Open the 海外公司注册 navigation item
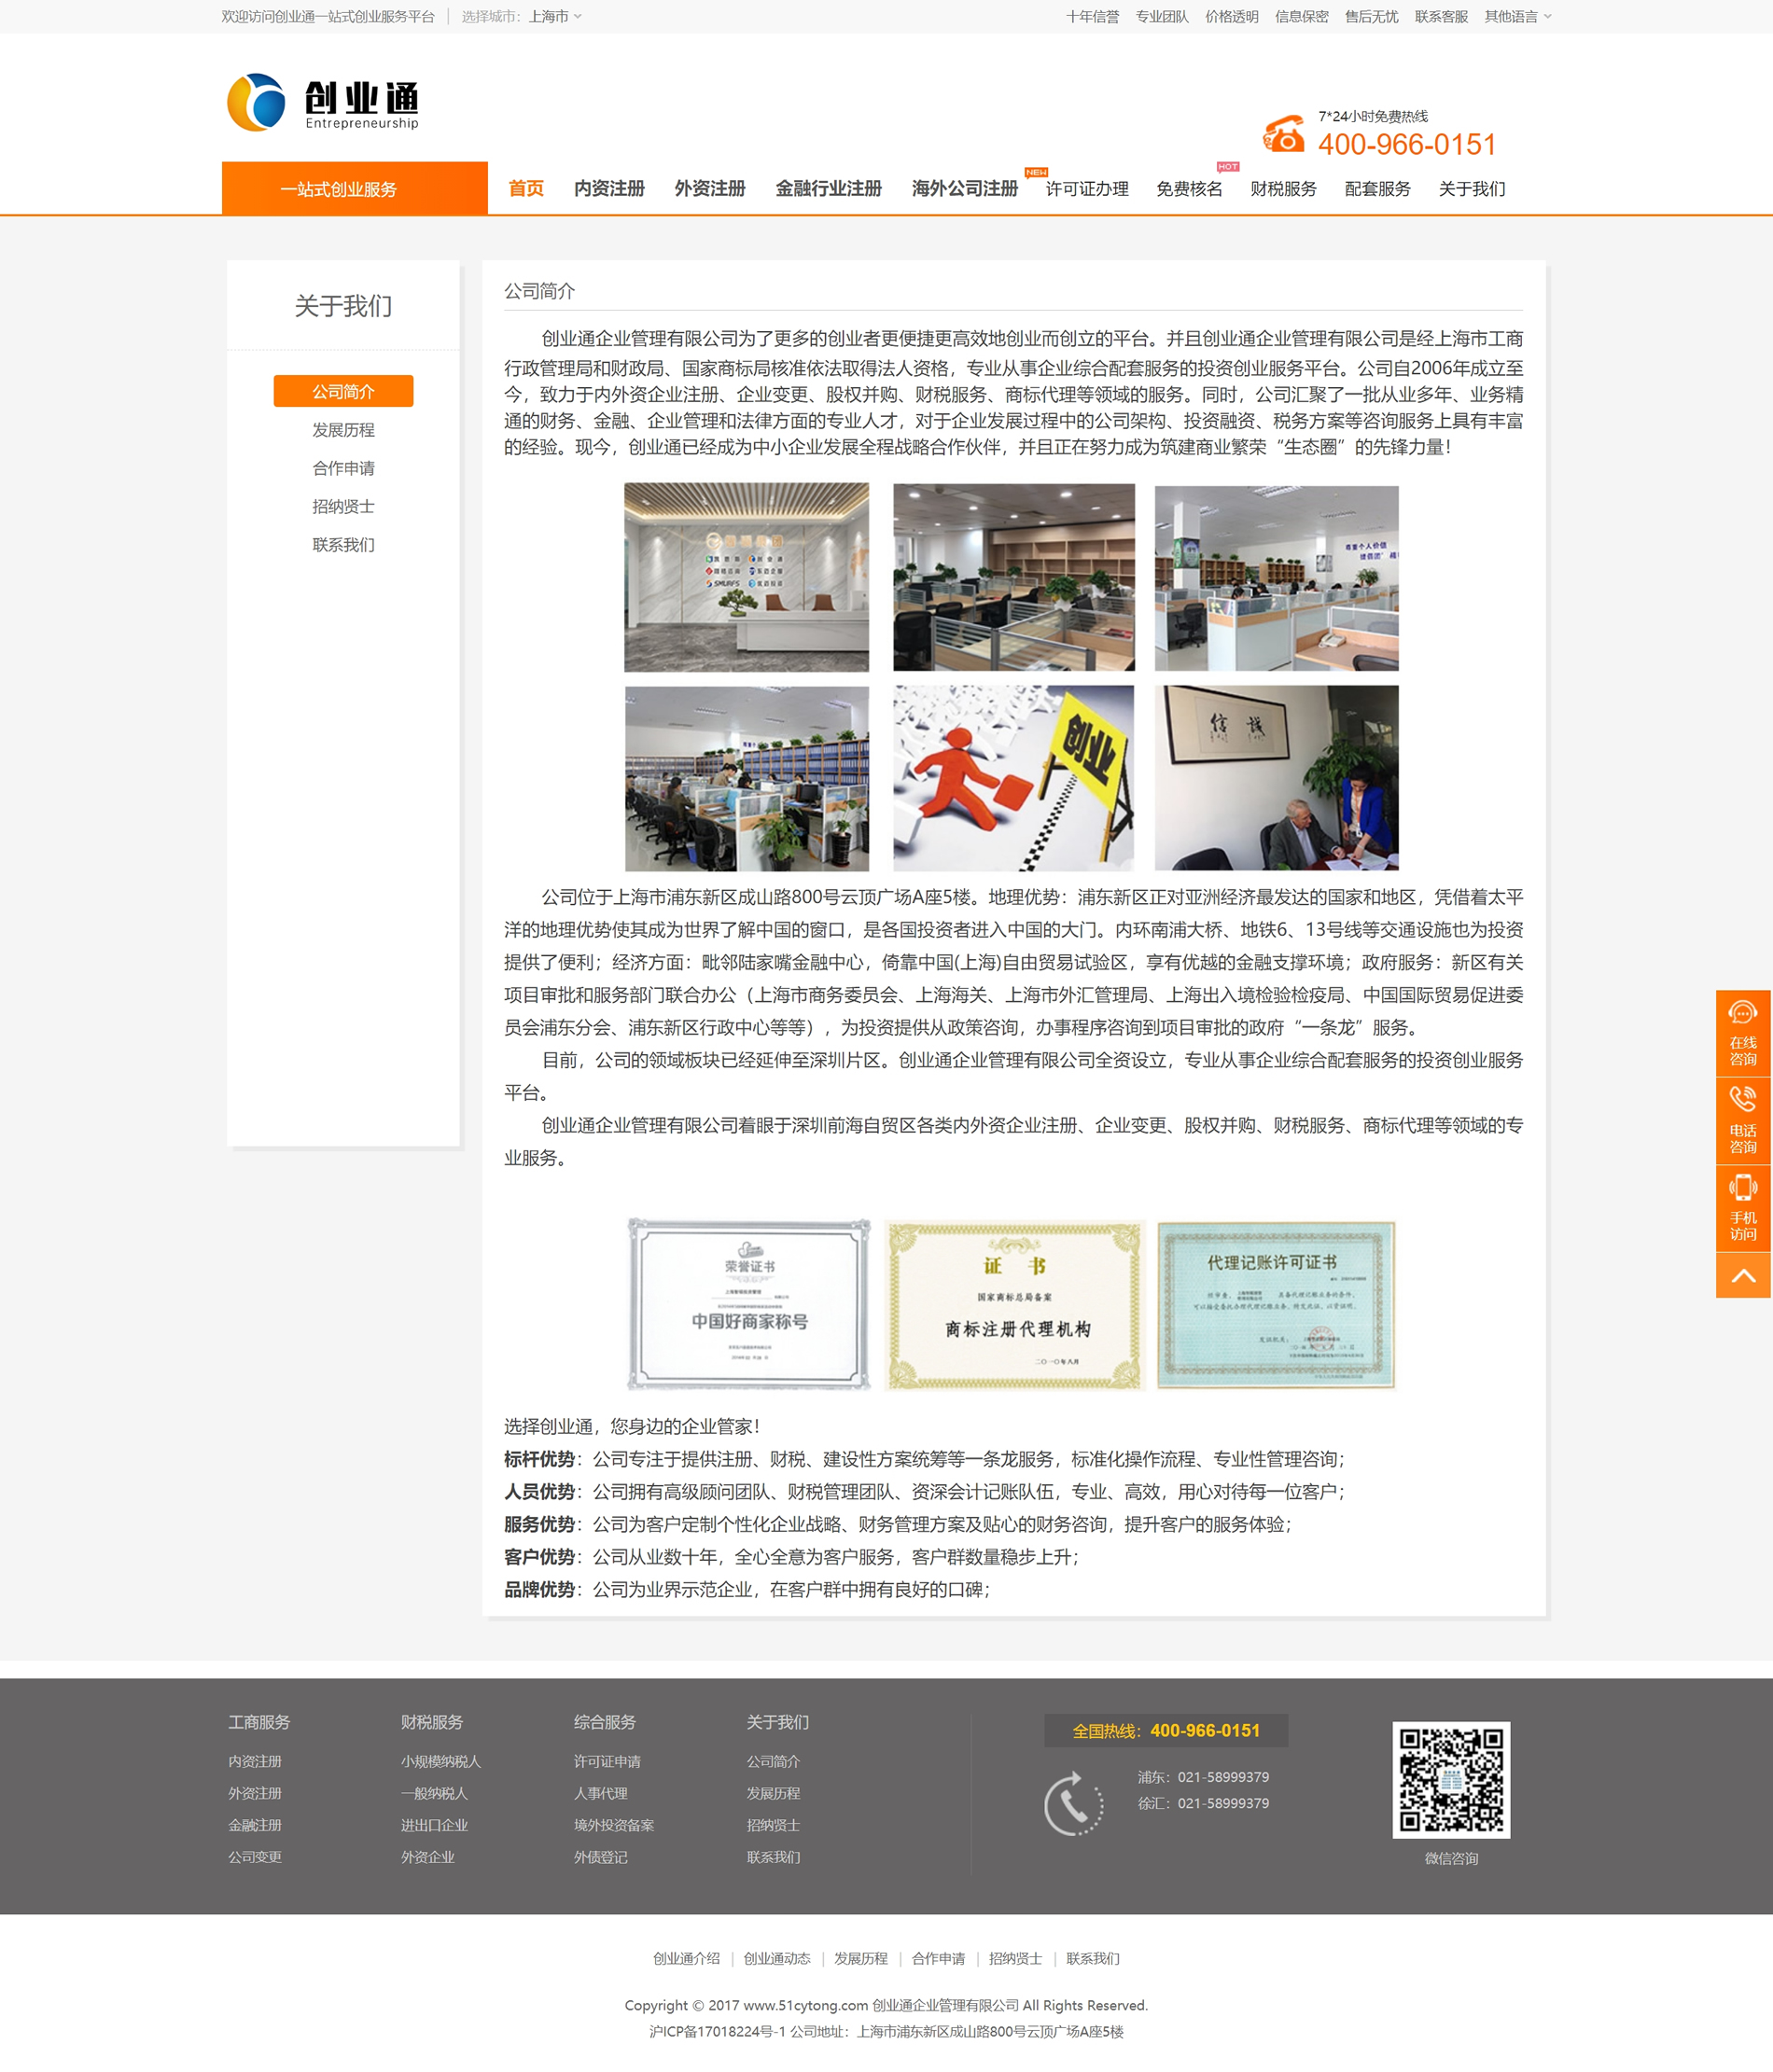 point(964,188)
